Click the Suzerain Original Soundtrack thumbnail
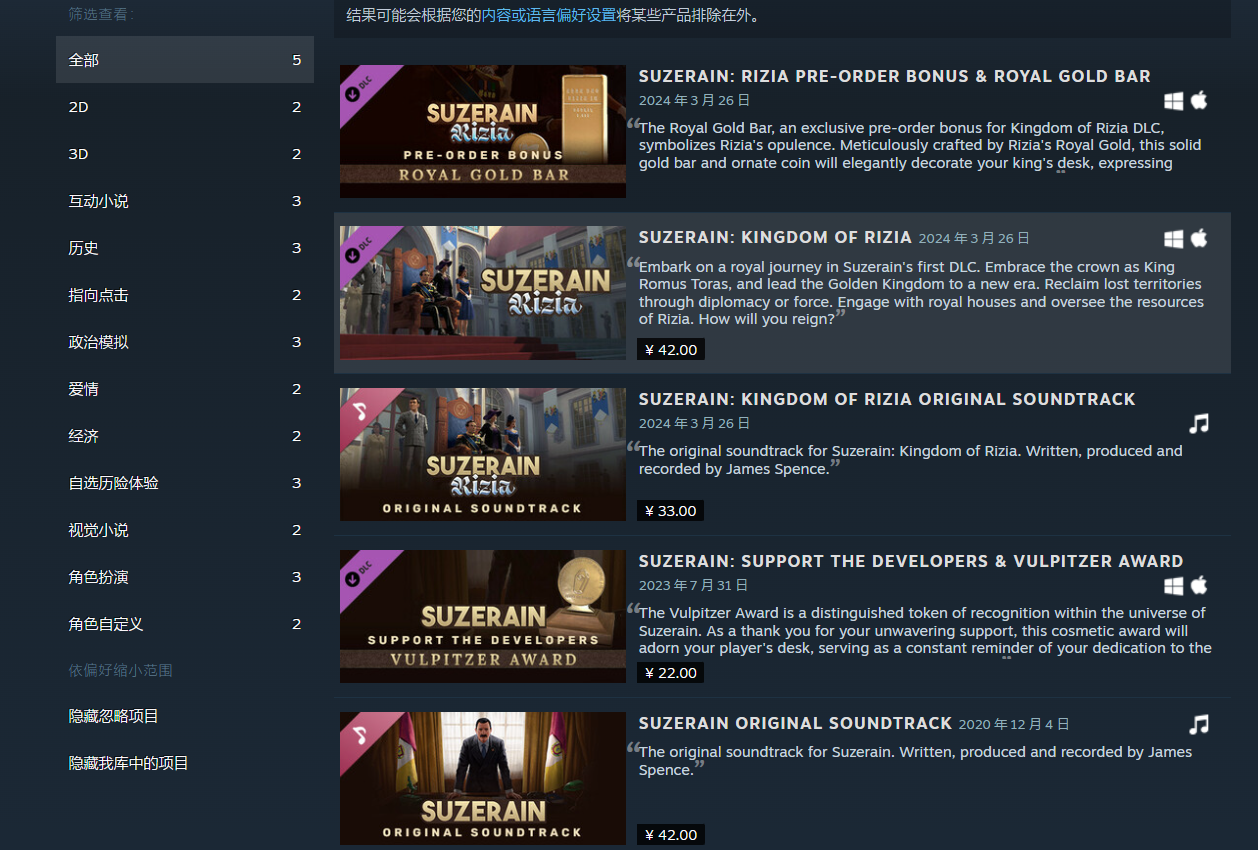This screenshot has width=1258, height=850. pos(482,778)
